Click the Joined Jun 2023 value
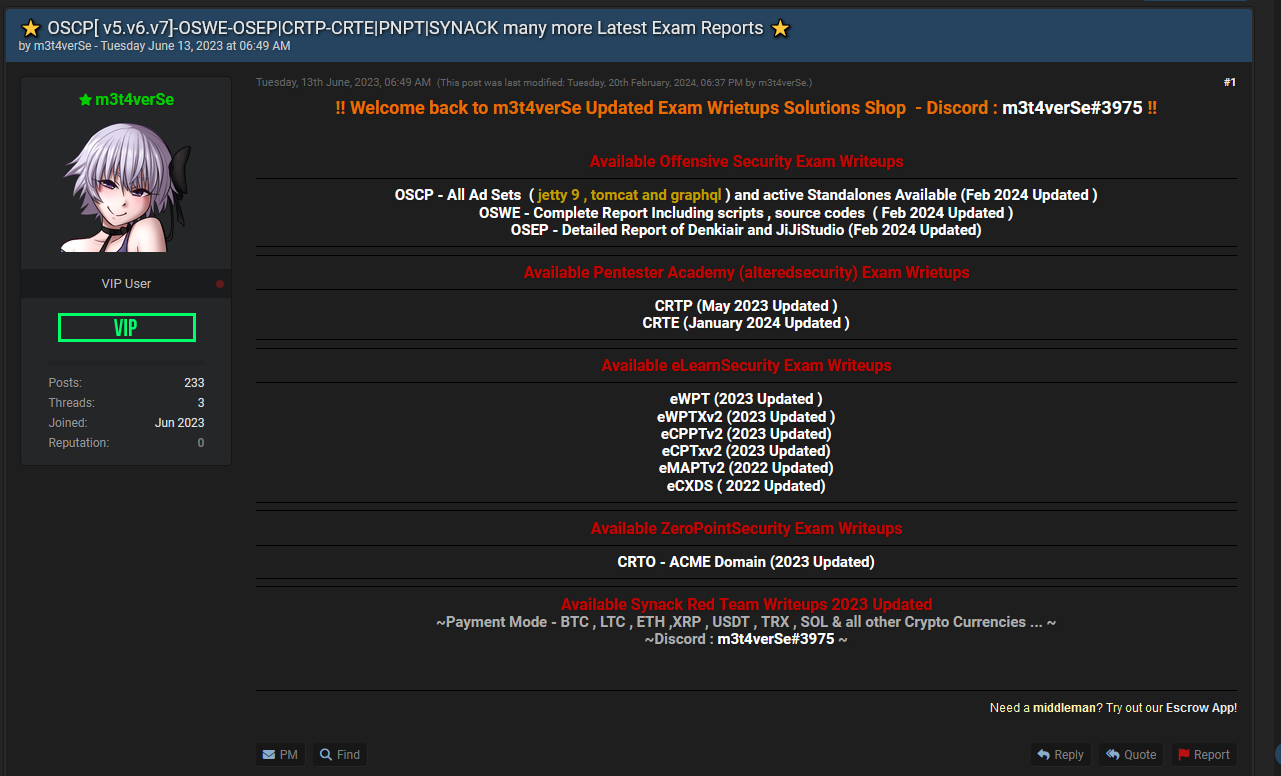Screen dimensions: 1281x776 pyautogui.click(x=179, y=422)
